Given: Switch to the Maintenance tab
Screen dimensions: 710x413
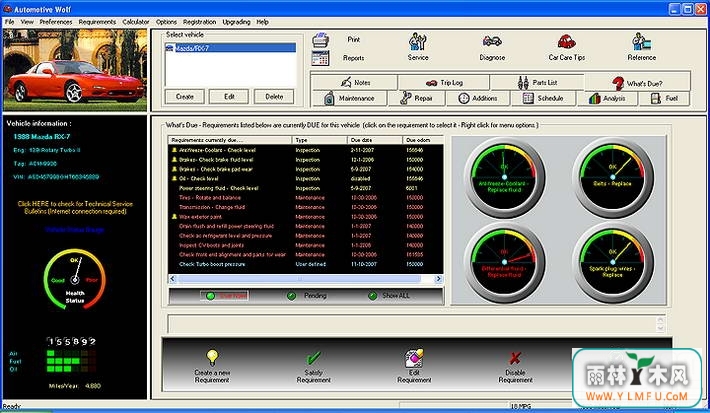Looking at the screenshot, I should pyautogui.click(x=349, y=98).
